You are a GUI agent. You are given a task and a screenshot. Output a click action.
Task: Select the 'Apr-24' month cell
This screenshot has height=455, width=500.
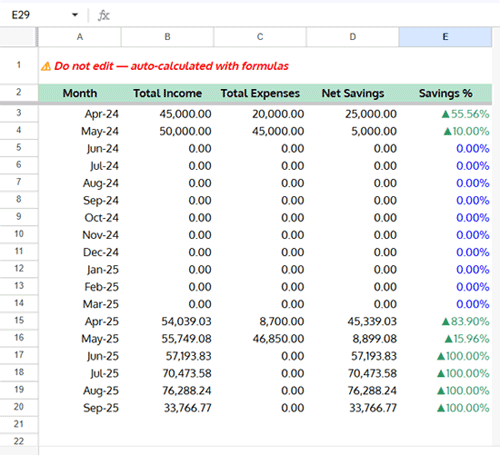pos(80,114)
